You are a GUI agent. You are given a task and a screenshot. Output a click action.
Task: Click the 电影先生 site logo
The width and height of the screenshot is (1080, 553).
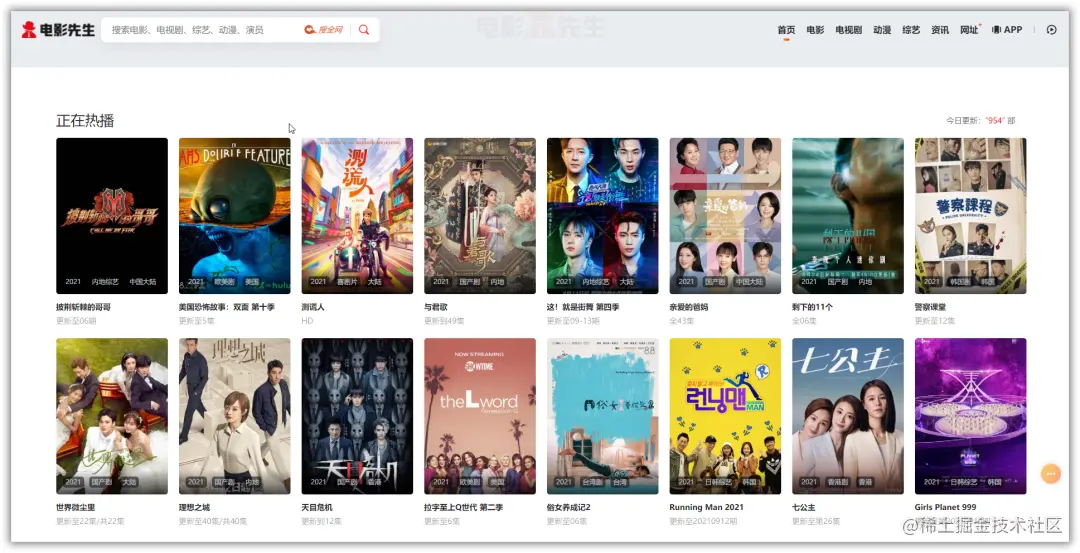coord(58,30)
